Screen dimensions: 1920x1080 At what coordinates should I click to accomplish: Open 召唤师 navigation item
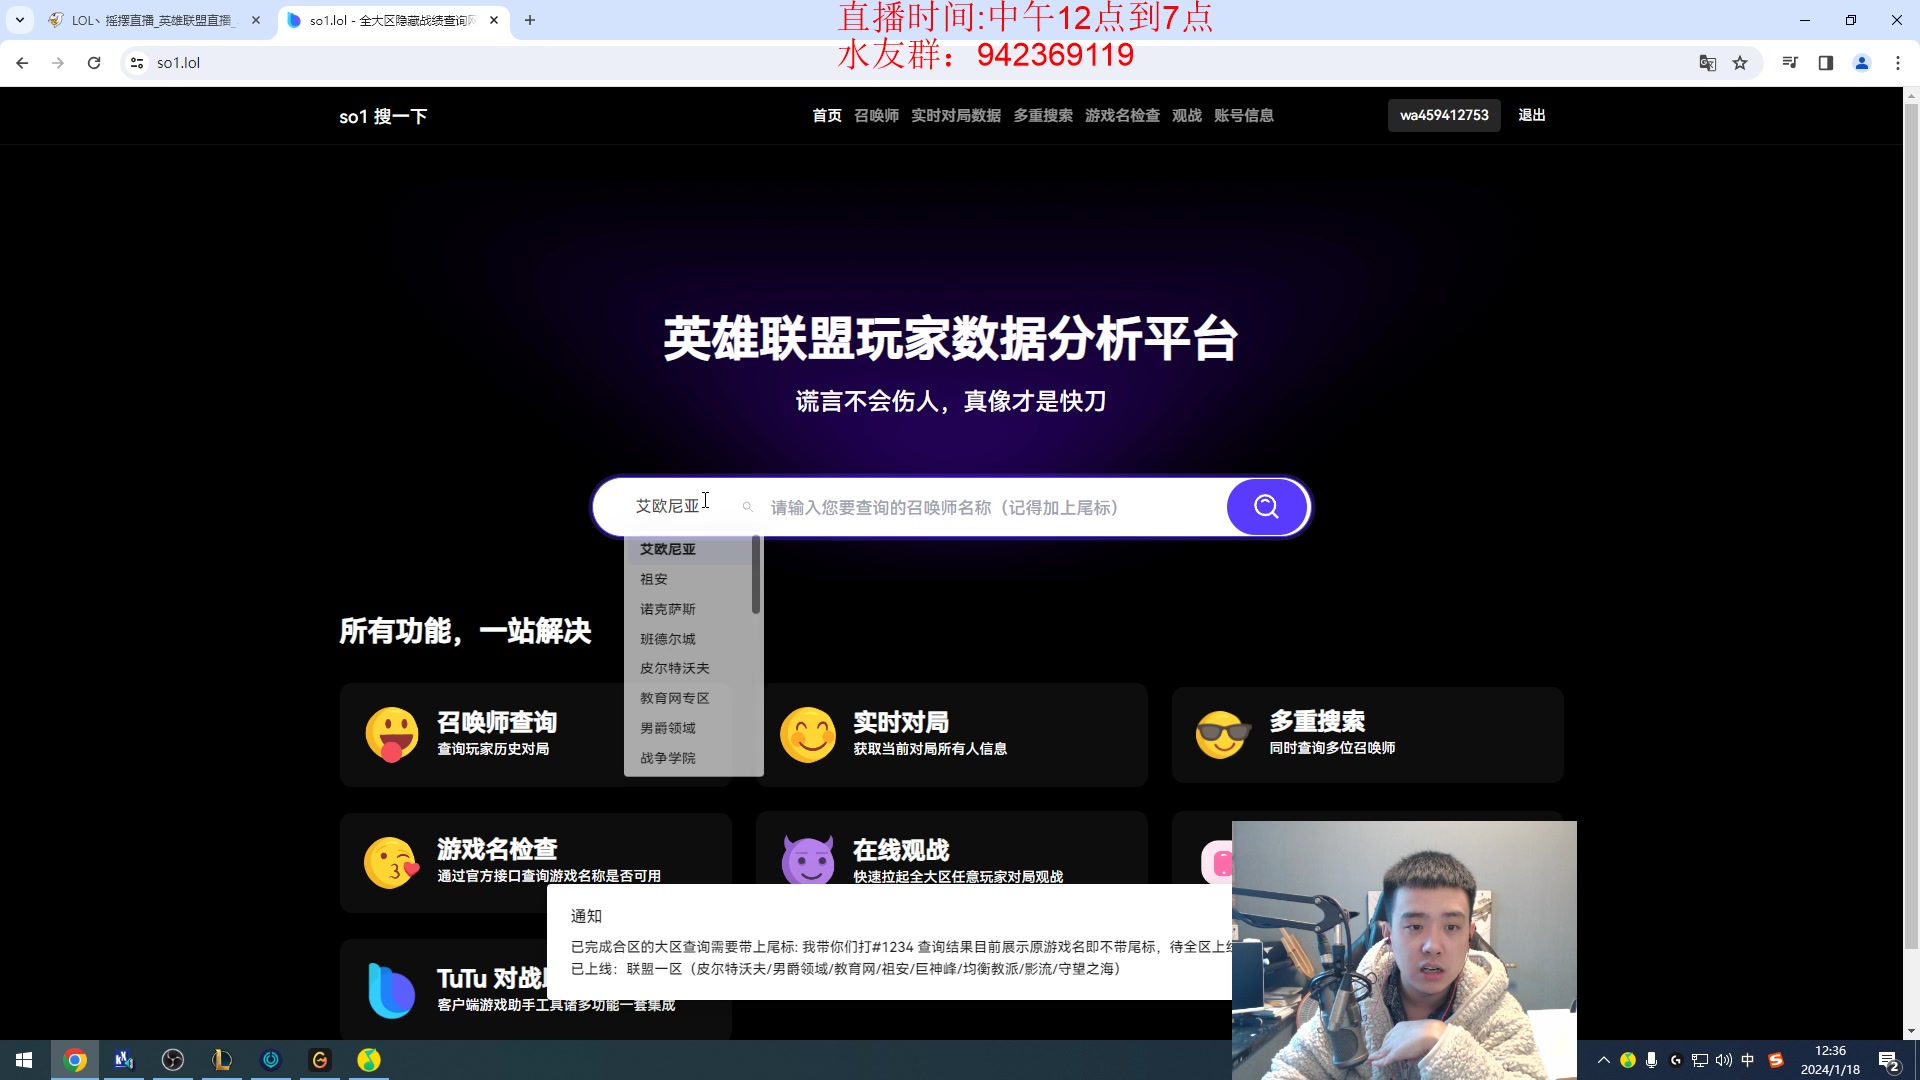click(x=876, y=116)
